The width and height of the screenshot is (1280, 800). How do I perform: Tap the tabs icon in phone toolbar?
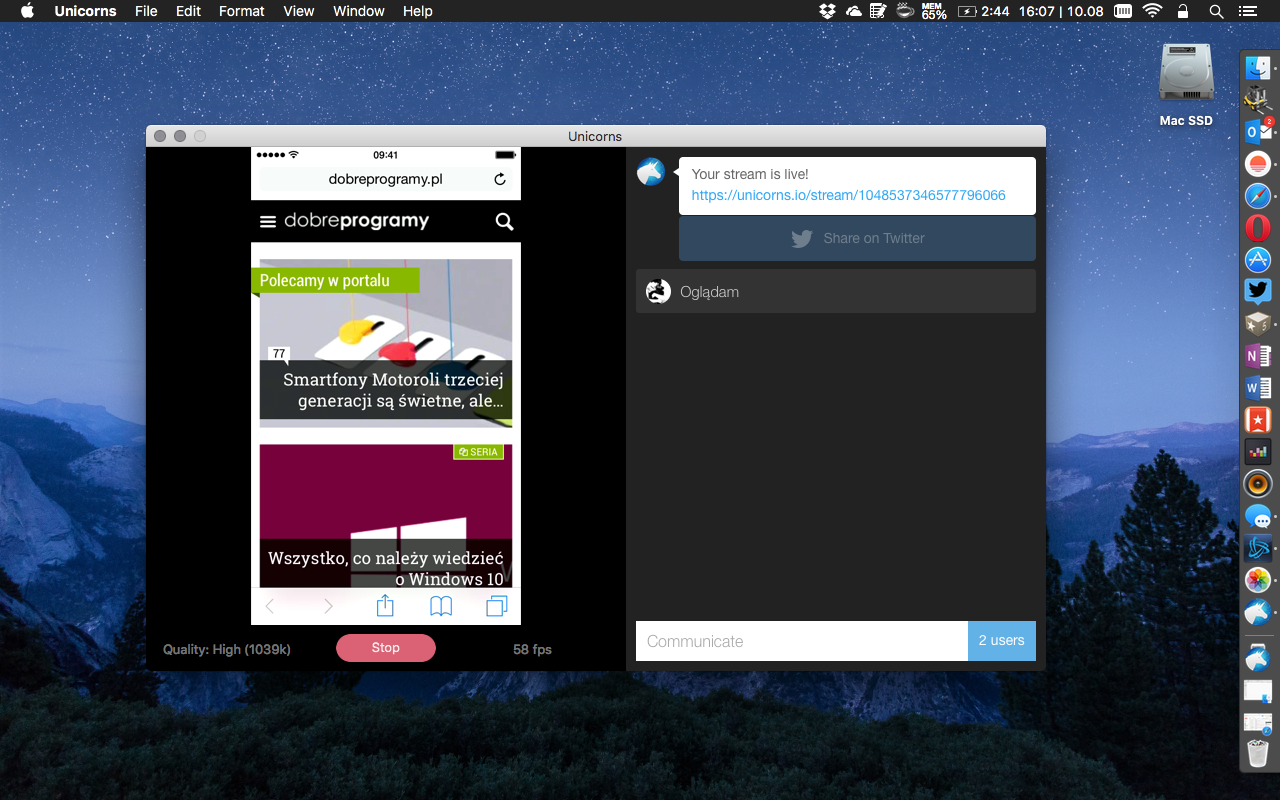497,606
